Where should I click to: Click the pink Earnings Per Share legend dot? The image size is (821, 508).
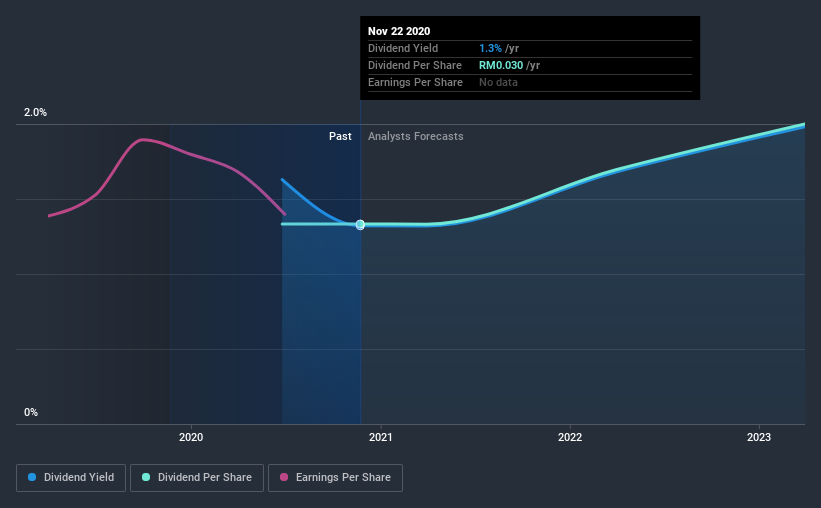pyautogui.click(x=284, y=477)
